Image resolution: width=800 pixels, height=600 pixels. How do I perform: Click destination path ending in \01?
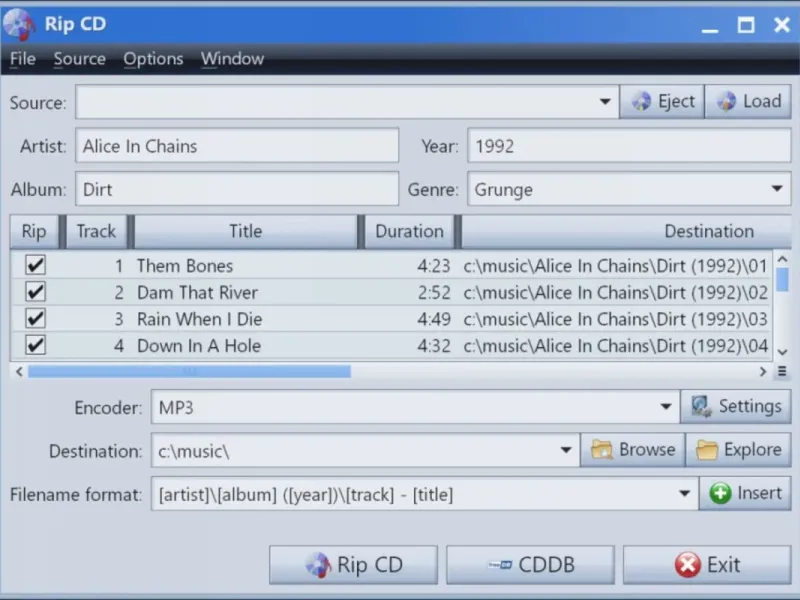pyautogui.click(x=615, y=266)
